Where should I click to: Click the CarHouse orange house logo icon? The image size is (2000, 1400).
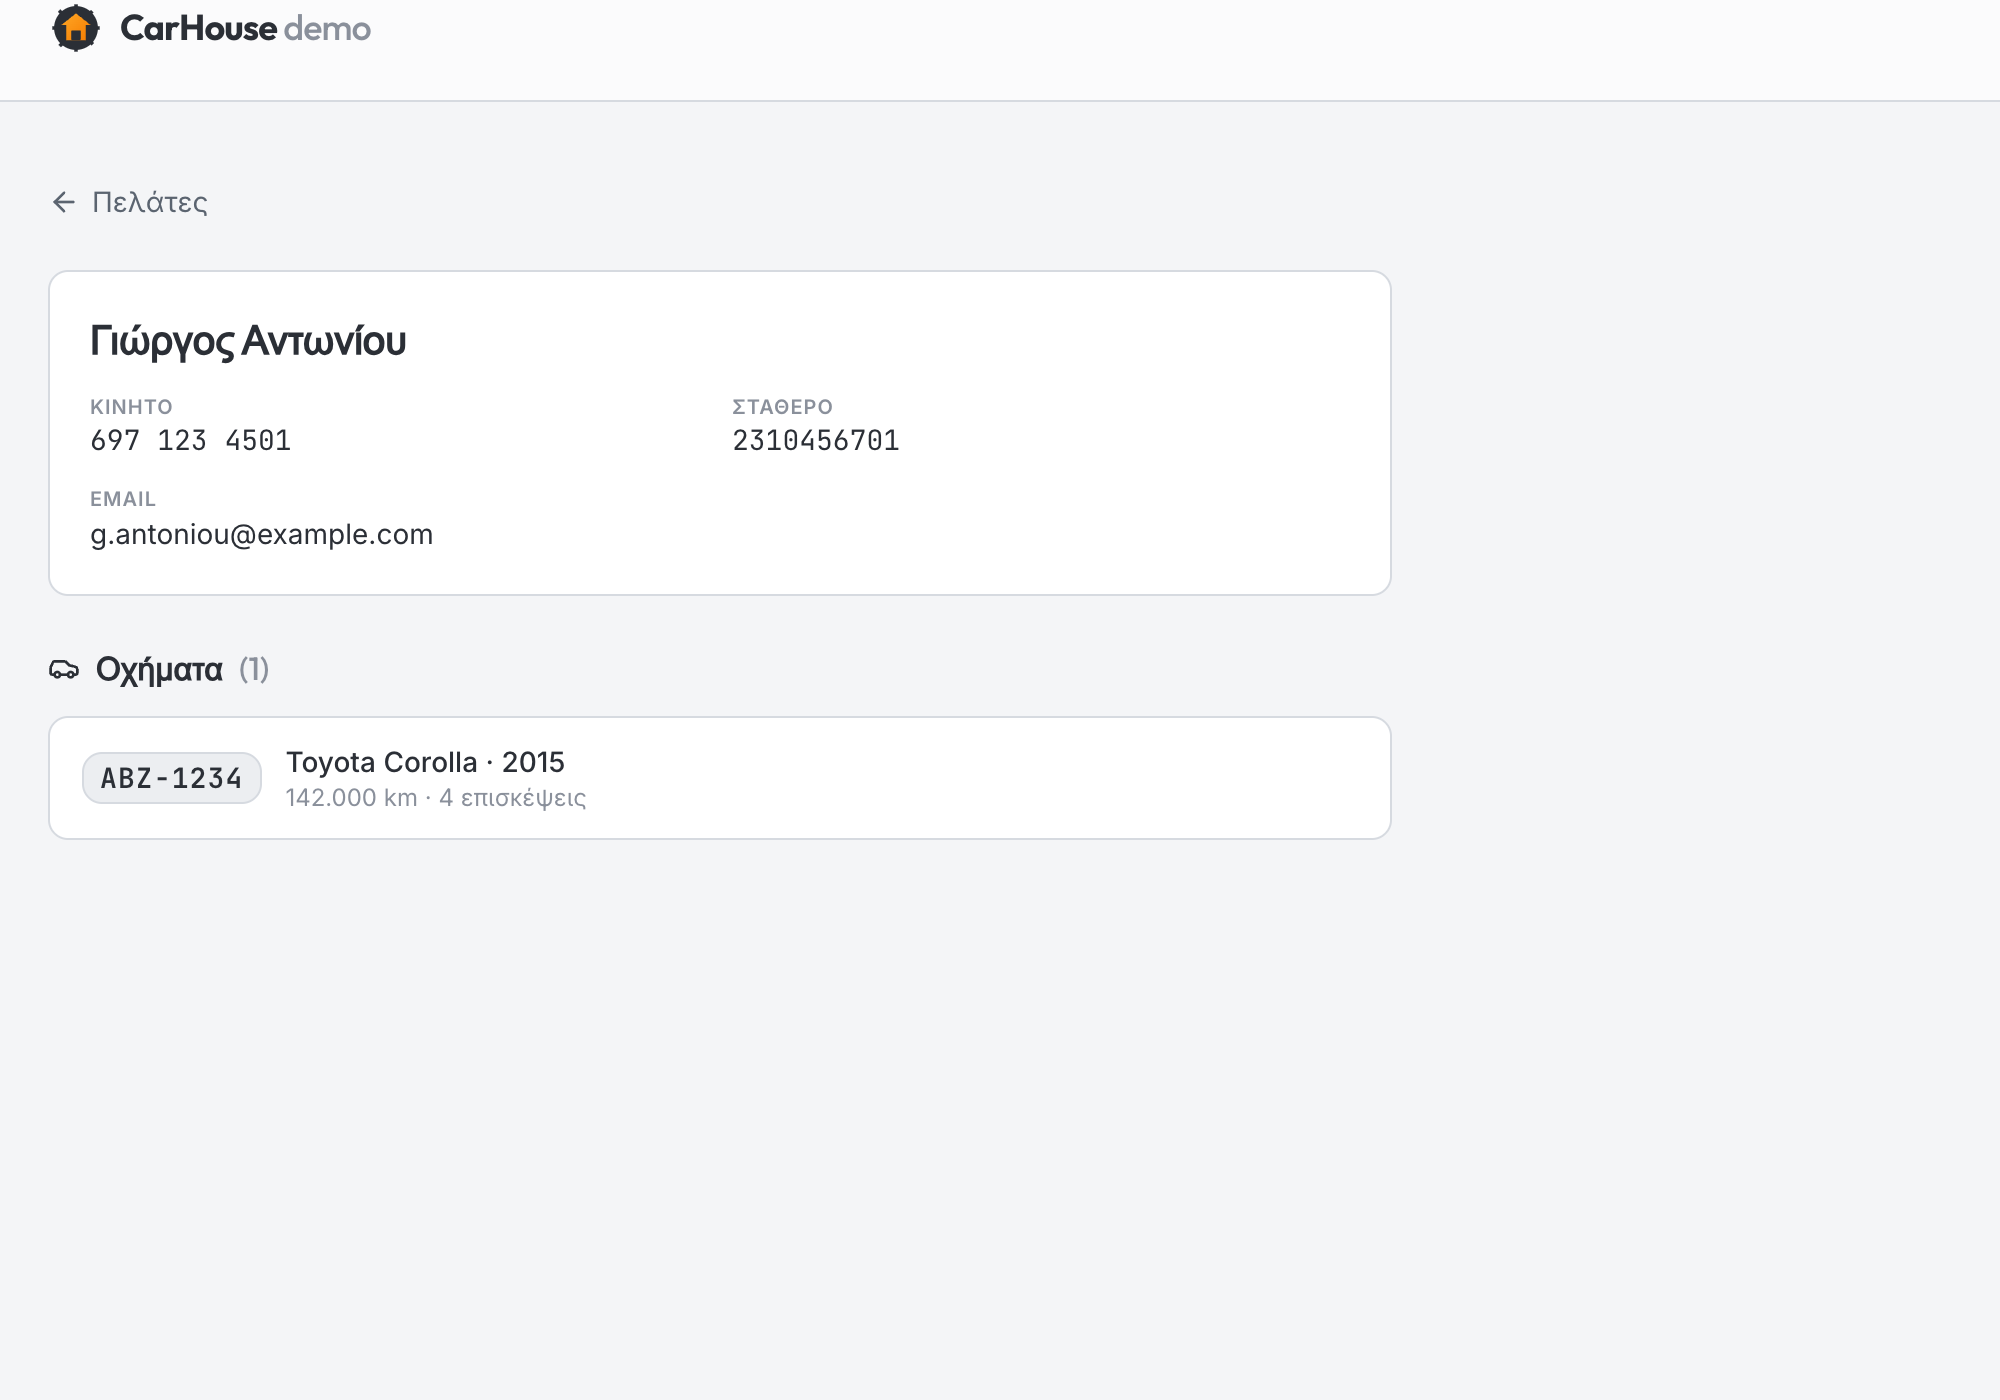(76, 28)
